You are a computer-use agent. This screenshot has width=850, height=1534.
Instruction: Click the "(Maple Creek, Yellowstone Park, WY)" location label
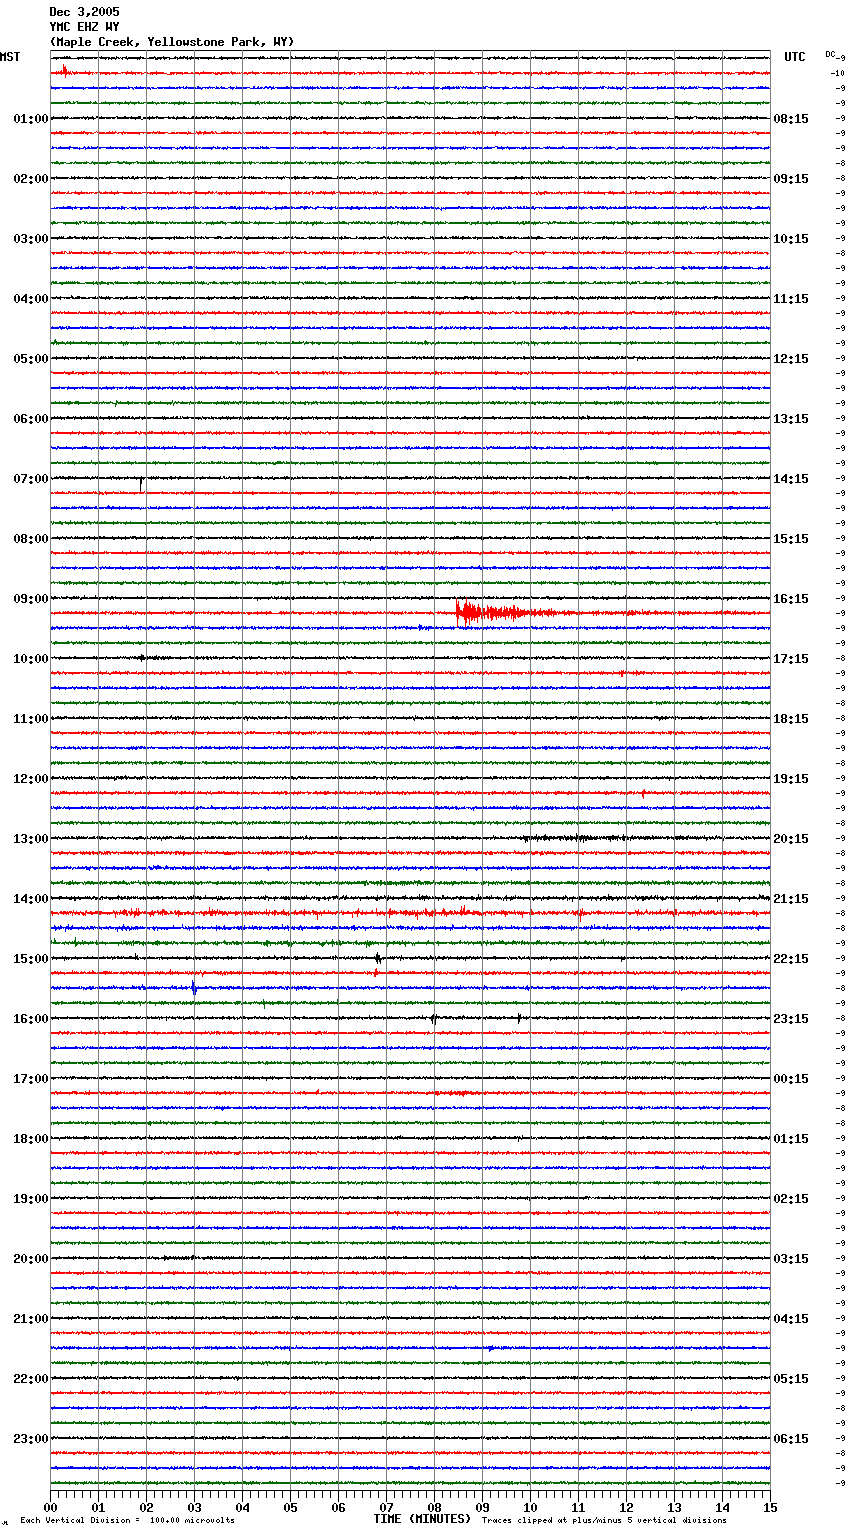[x=172, y=42]
